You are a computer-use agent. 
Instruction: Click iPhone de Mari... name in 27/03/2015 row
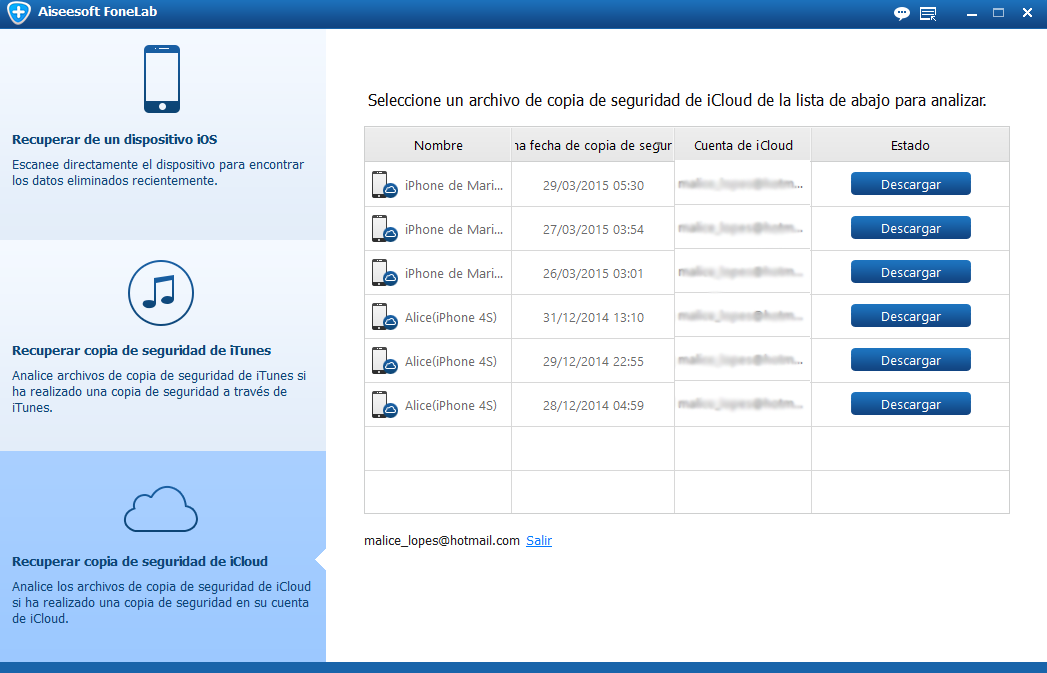coord(454,230)
